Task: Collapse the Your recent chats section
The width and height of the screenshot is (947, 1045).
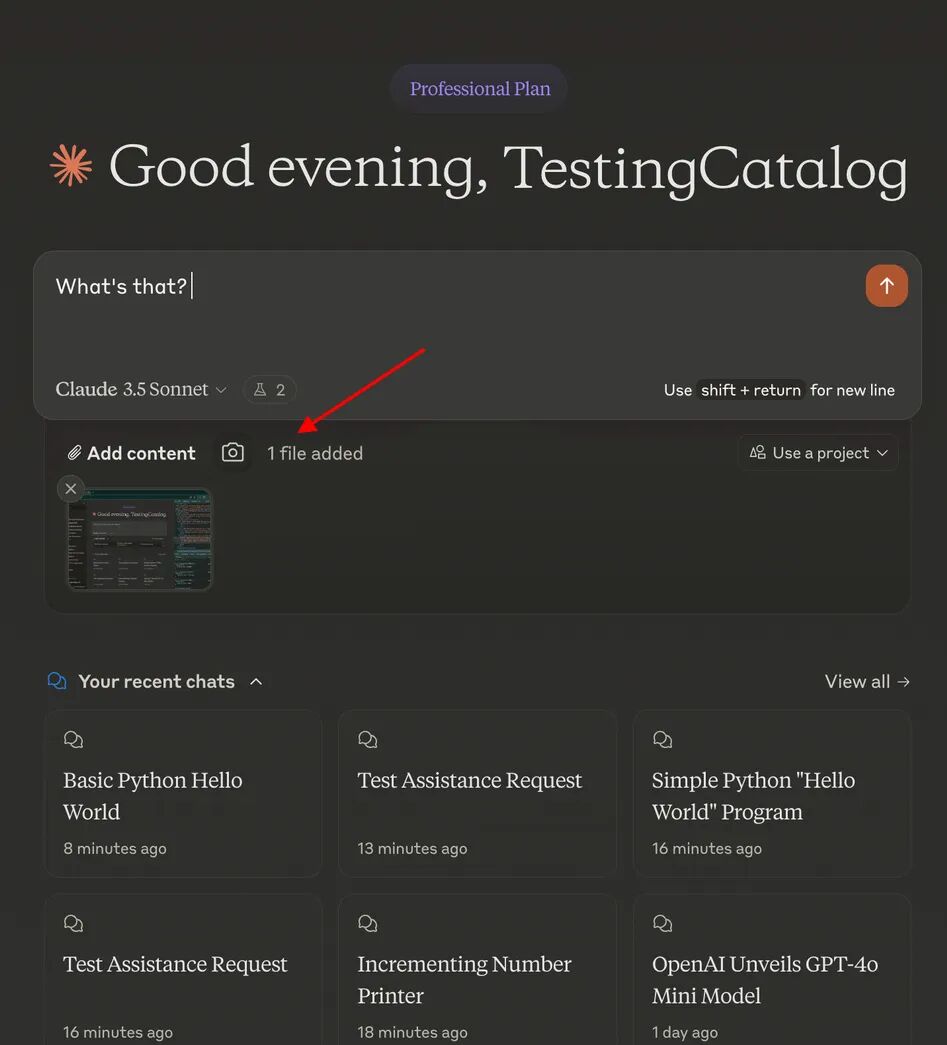Action: [256, 682]
